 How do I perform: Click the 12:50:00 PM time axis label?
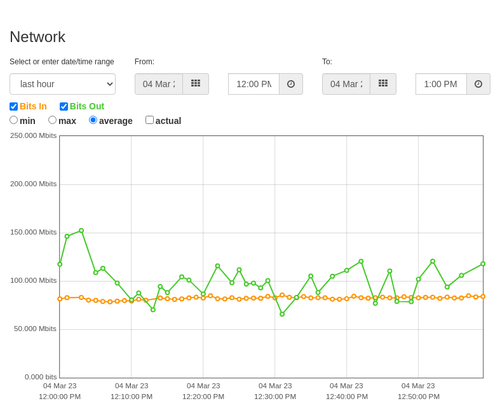tap(418, 397)
